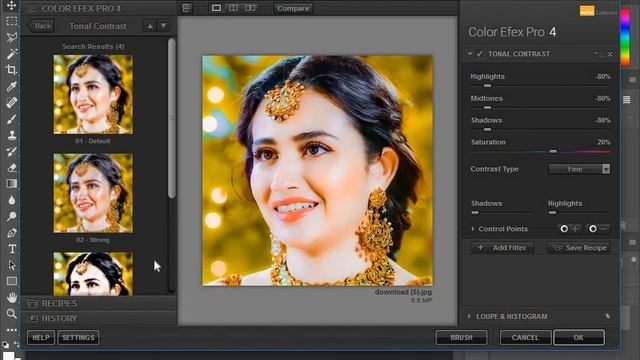Adjust the top Shadows contrast slider
This screenshot has height=360, width=640.
click(487, 129)
